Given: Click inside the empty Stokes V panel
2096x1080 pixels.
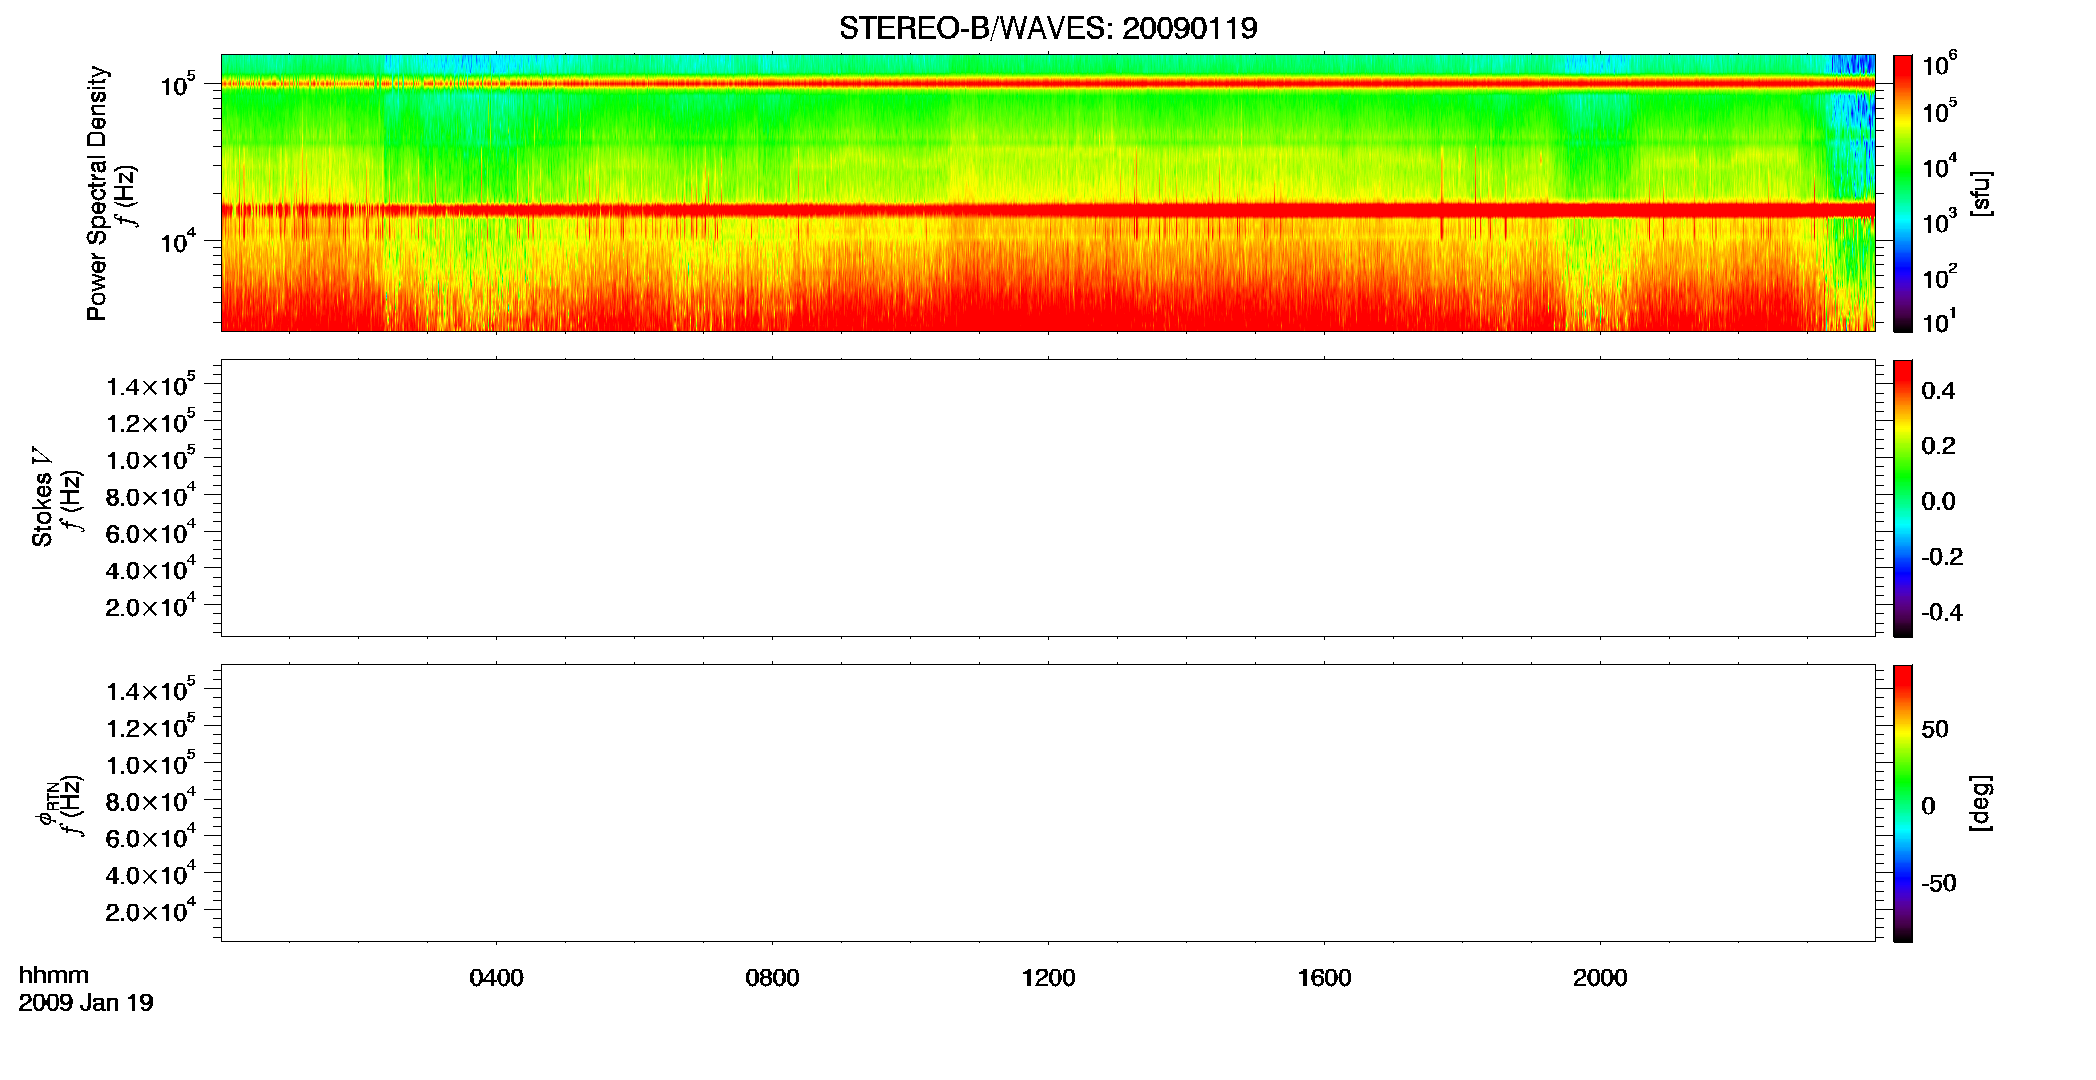Looking at the screenshot, I should coord(1048,498).
